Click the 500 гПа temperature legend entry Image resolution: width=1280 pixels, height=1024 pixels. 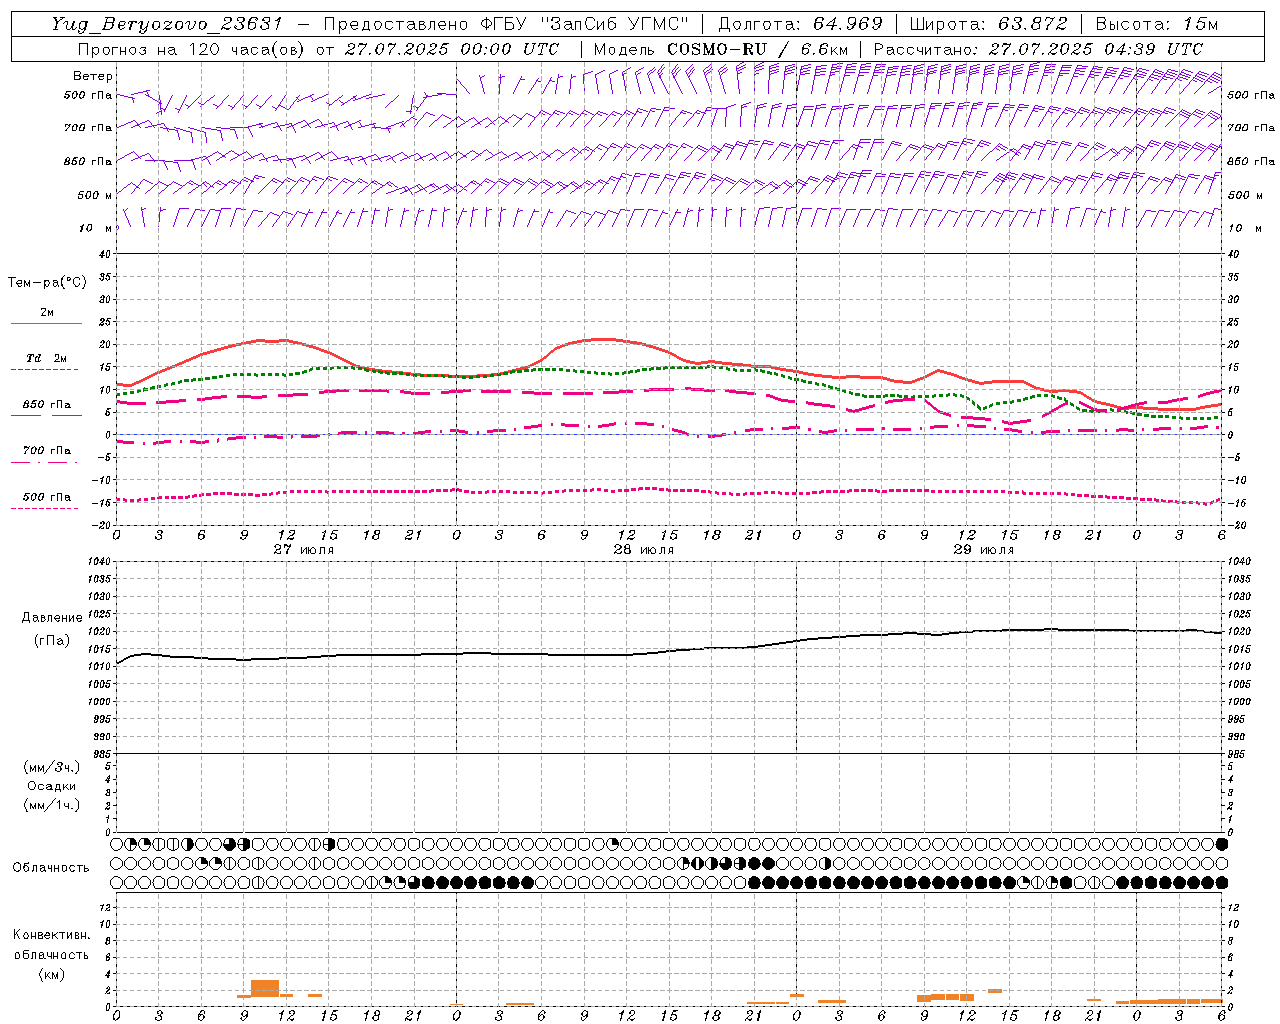[x=47, y=496]
